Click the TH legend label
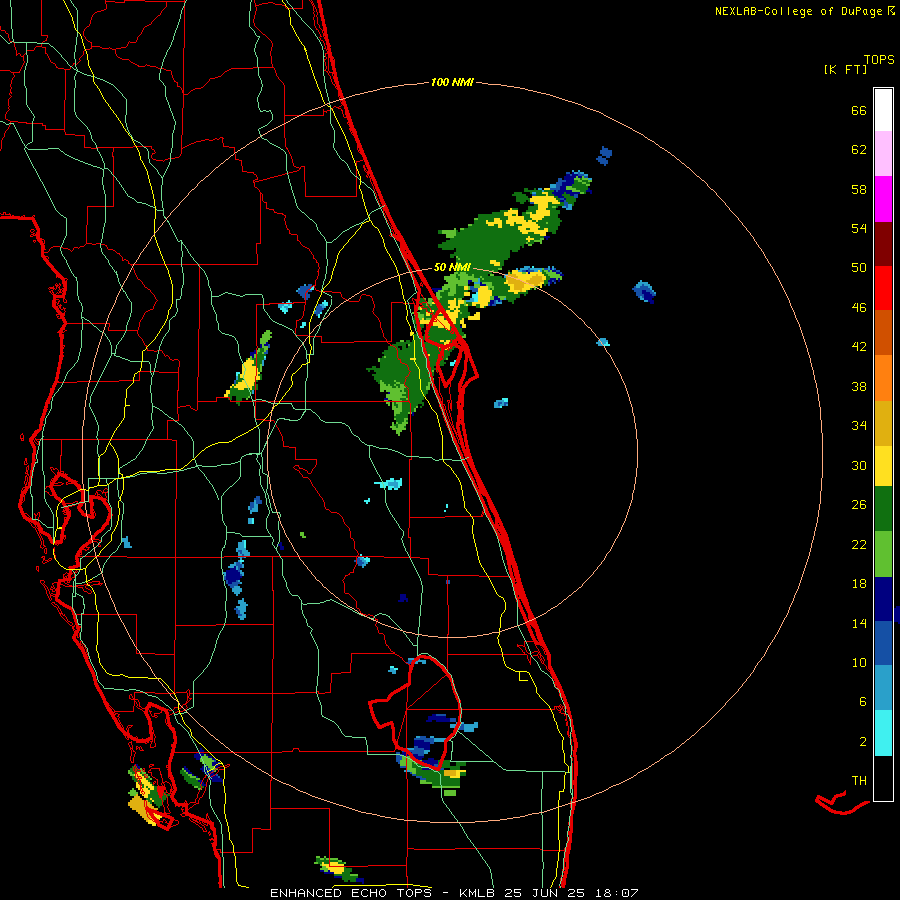This screenshot has width=900, height=900. coord(859,781)
